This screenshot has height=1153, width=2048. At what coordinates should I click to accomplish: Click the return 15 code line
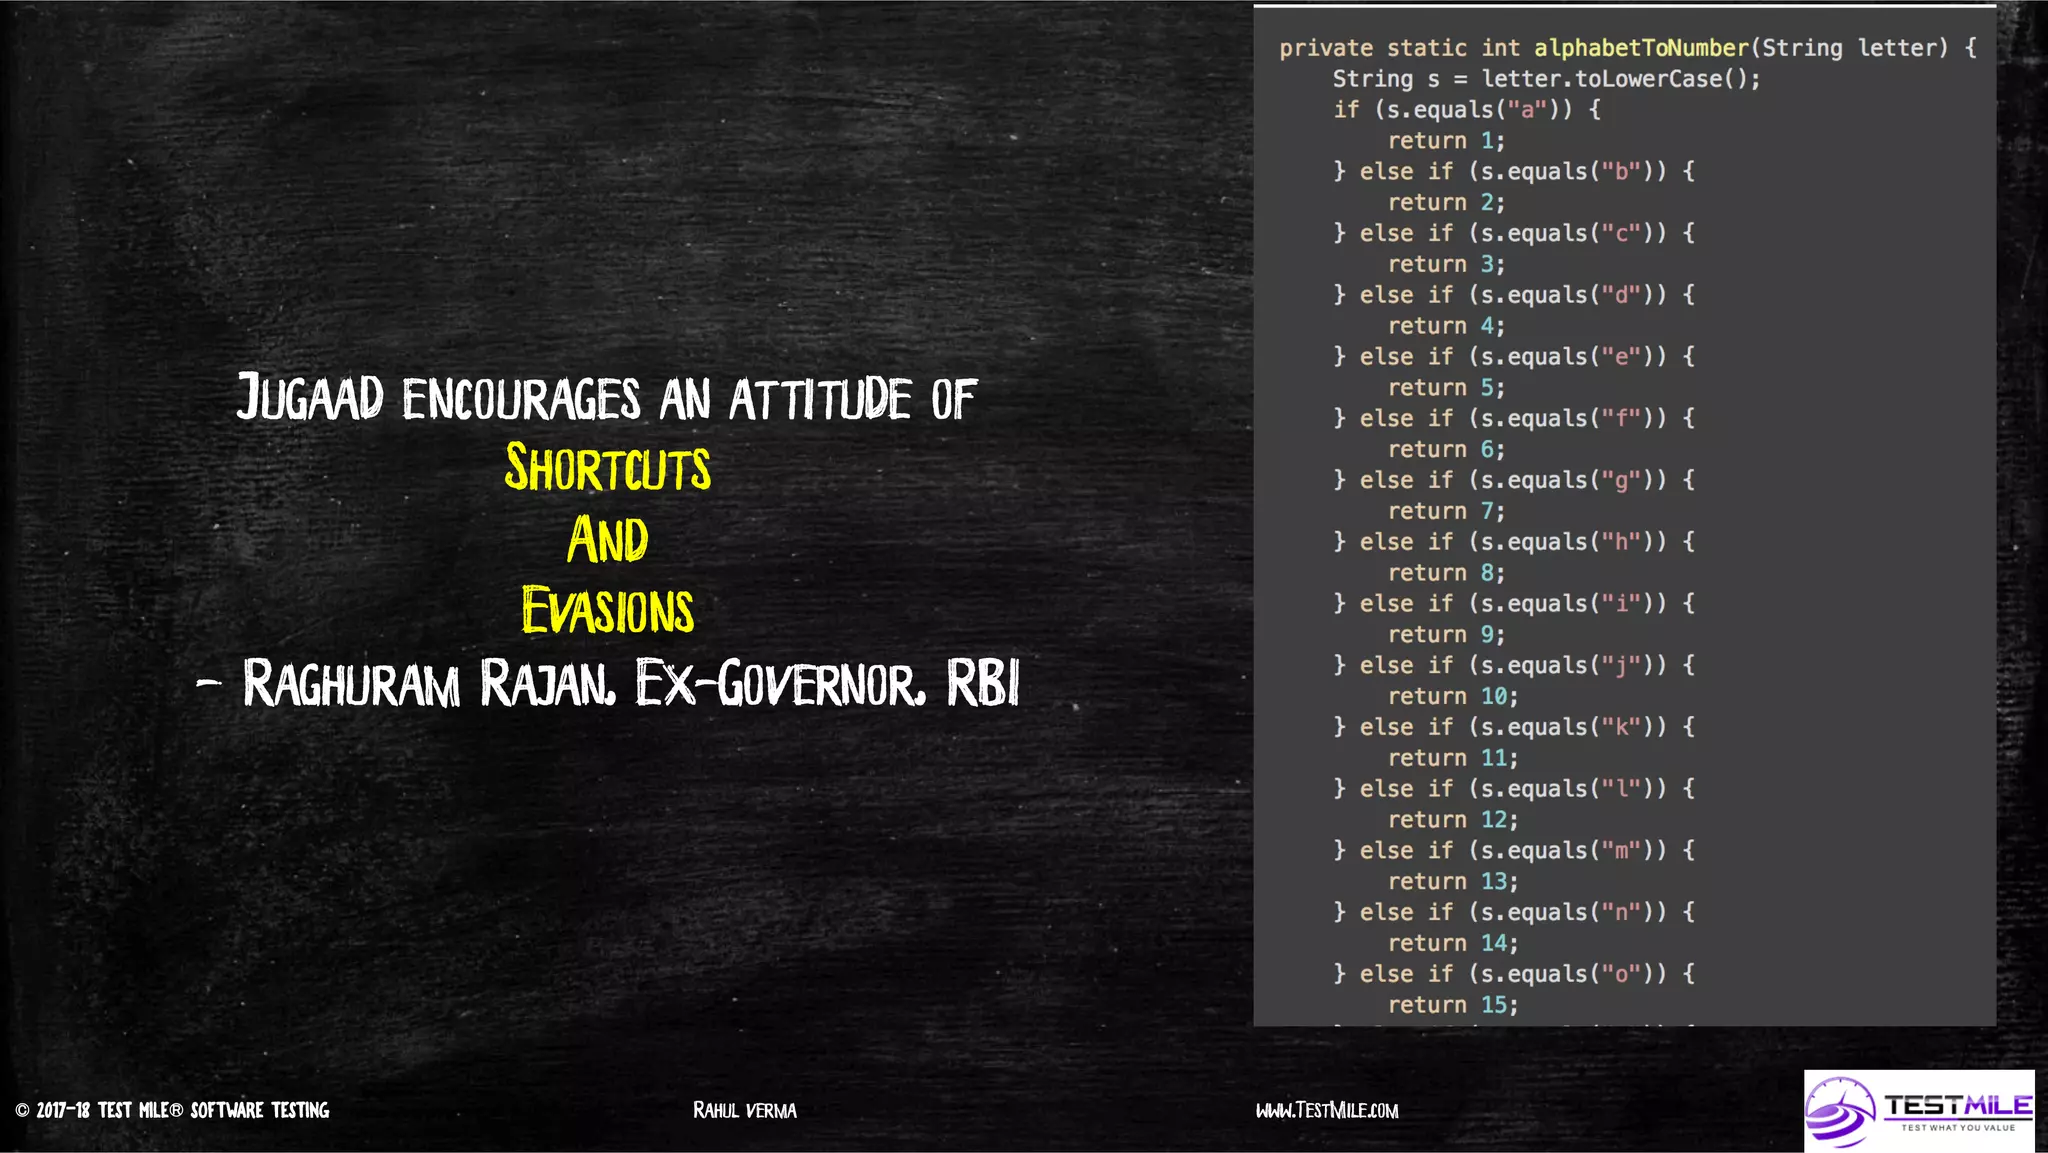[1452, 1005]
